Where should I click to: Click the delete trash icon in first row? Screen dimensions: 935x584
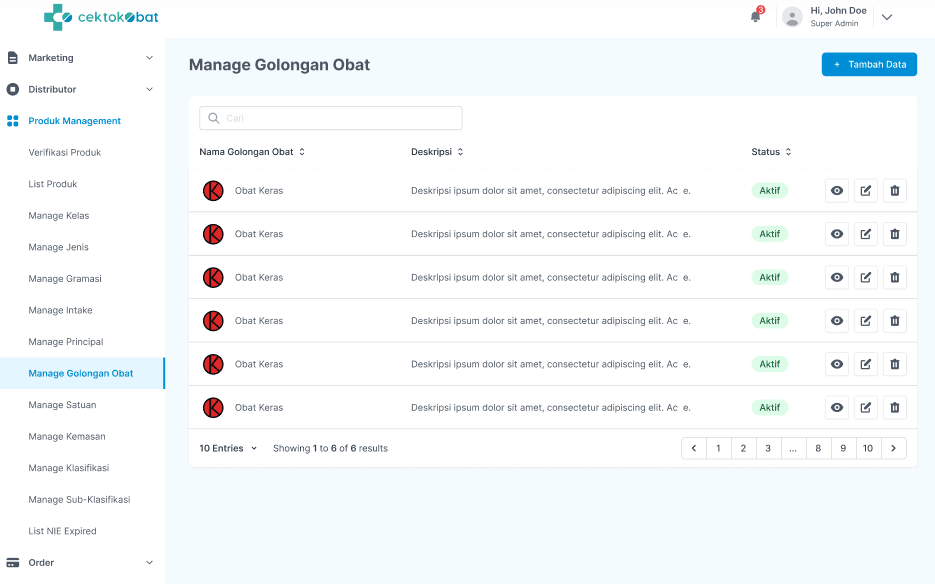[x=895, y=191]
